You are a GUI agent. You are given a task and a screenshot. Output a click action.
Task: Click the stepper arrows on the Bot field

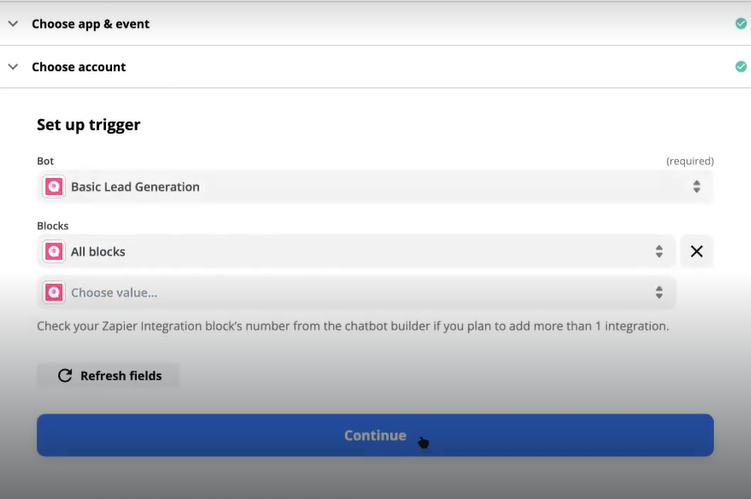pos(696,187)
